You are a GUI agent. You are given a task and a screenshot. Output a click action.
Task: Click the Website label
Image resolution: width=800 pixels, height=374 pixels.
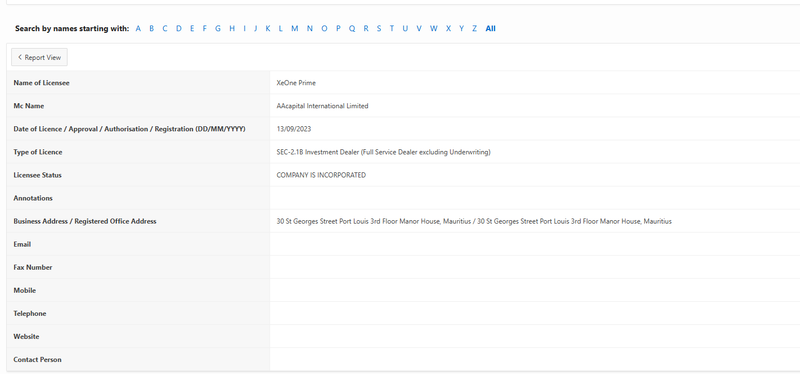click(x=26, y=337)
